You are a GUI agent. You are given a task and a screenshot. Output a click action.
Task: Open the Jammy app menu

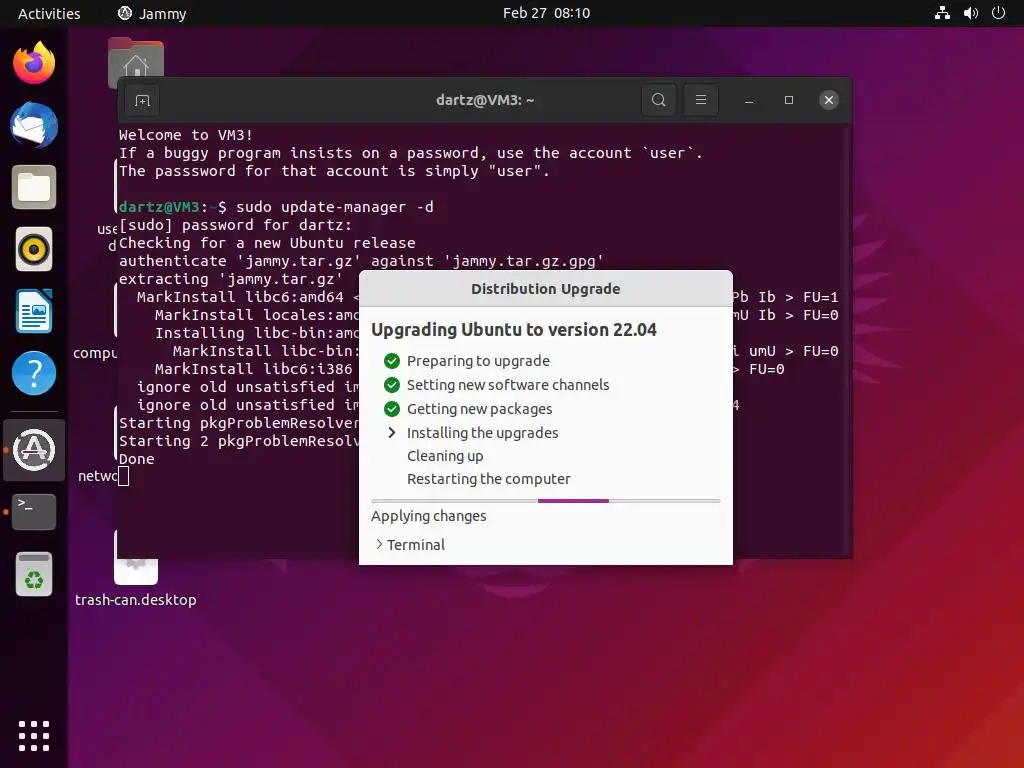tap(152, 14)
